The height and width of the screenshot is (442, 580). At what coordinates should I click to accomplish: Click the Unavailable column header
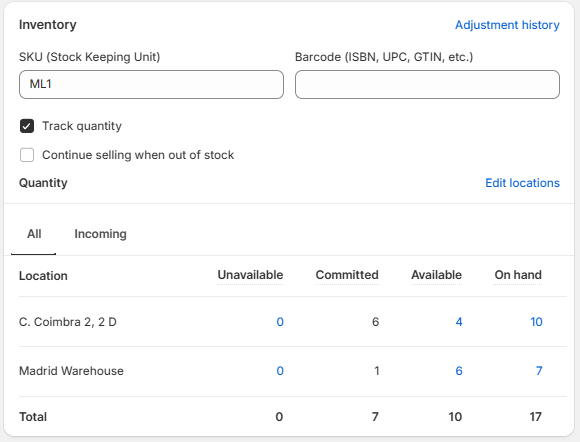pyautogui.click(x=250, y=275)
